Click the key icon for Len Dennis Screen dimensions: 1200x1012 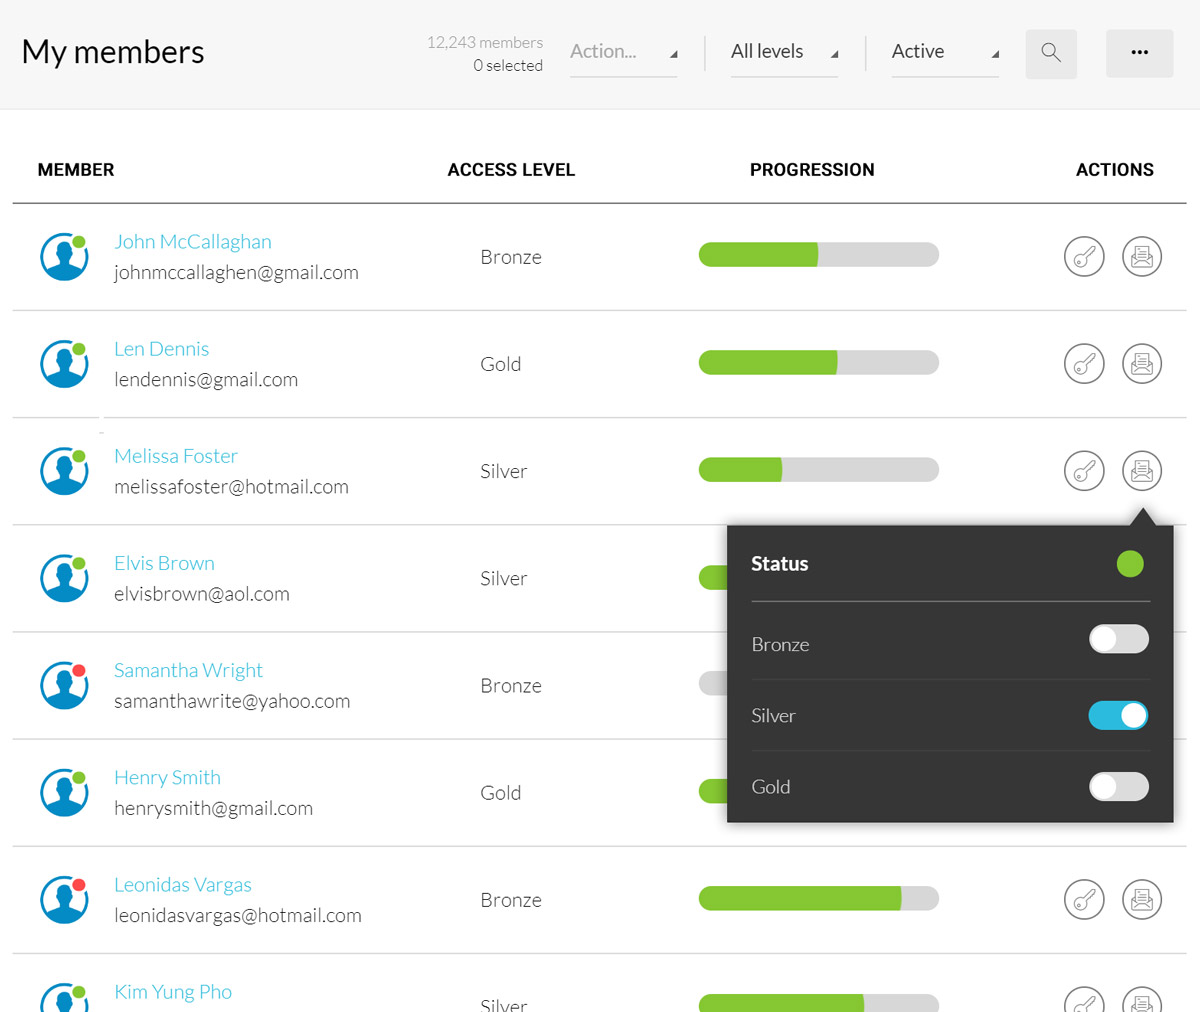(1084, 364)
